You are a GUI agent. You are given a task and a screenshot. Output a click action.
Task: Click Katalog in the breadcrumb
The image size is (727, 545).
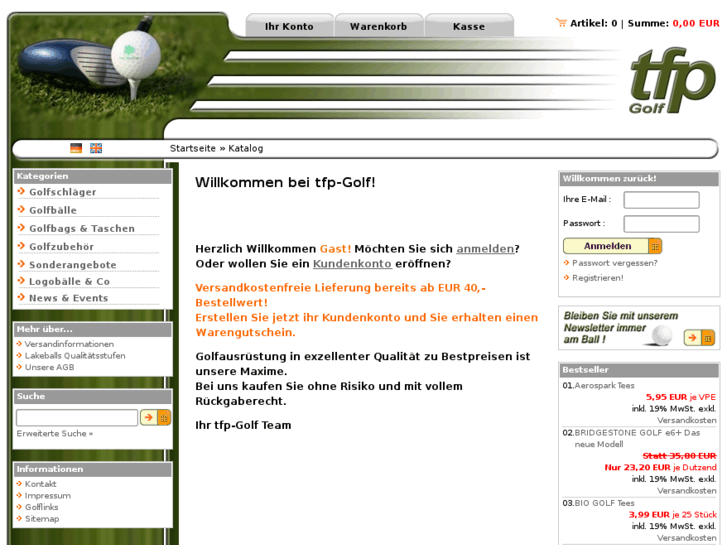(246, 148)
